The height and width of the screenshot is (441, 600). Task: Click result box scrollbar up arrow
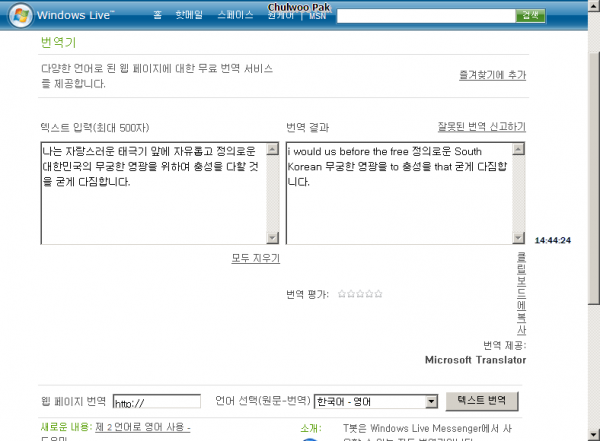pyautogui.click(x=518, y=149)
